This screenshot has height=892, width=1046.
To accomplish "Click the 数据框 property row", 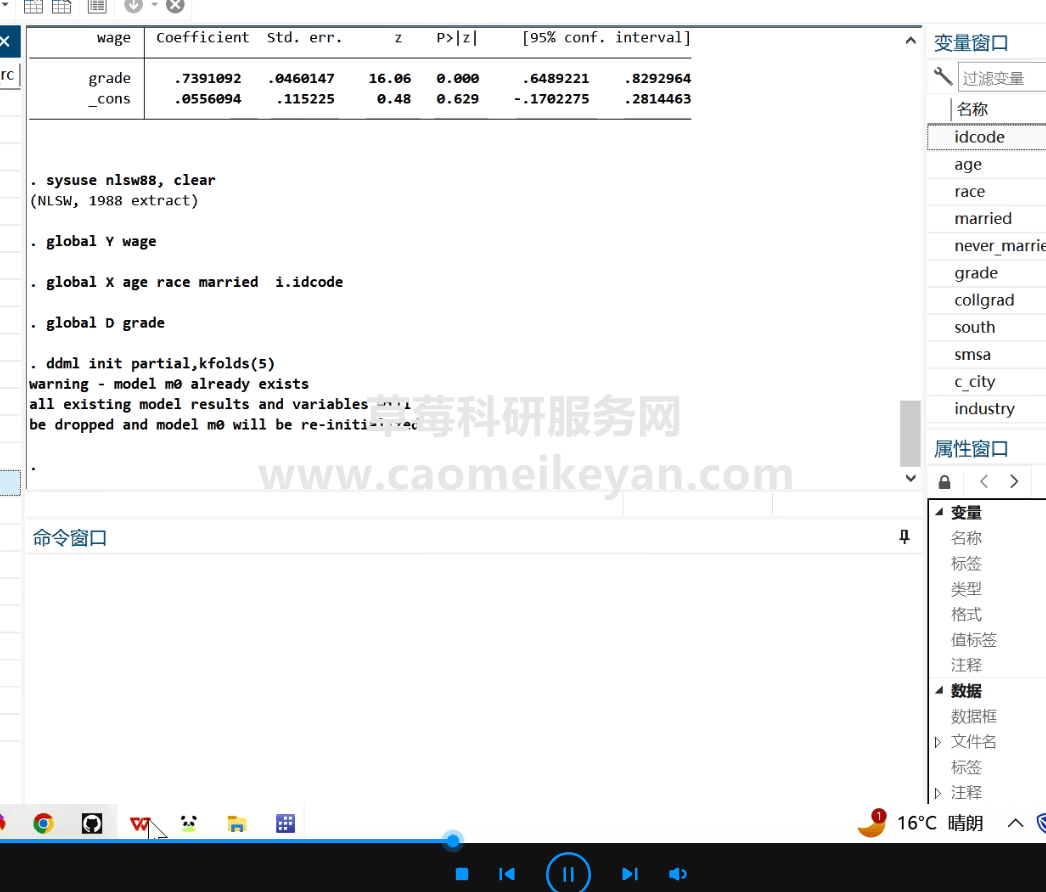I will [973, 717].
